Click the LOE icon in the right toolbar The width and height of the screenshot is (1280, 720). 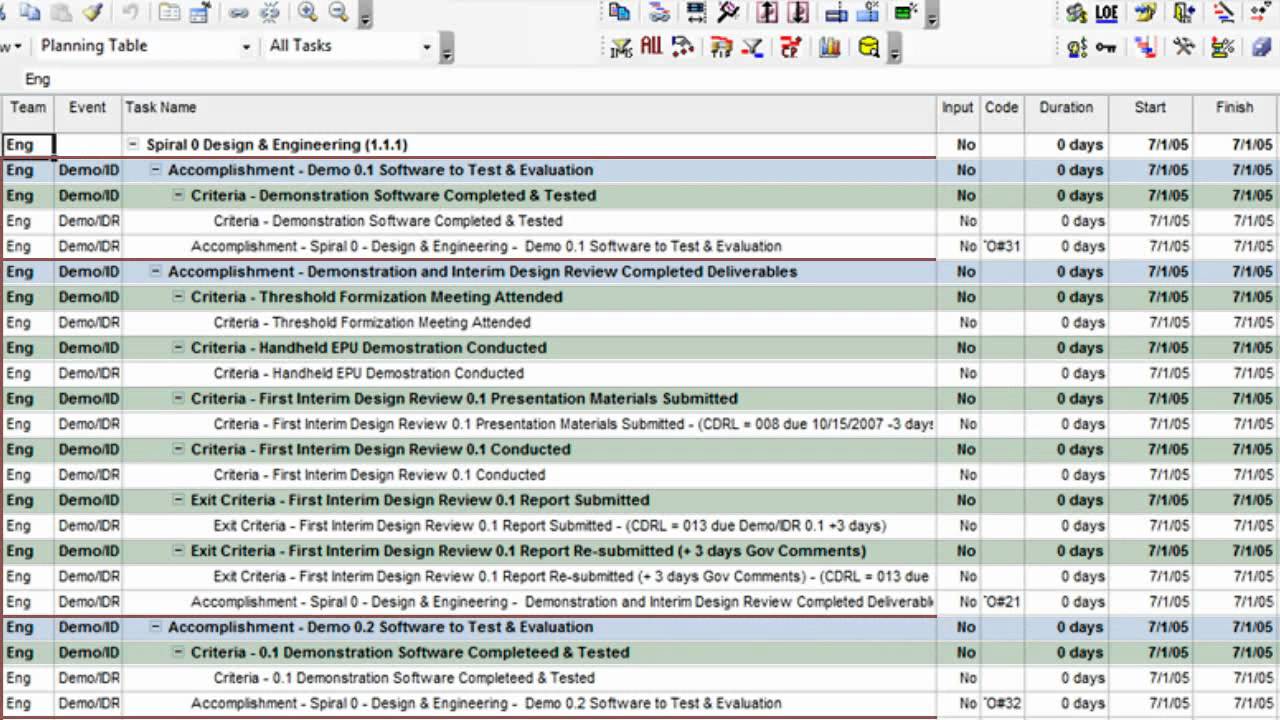click(1106, 12)
